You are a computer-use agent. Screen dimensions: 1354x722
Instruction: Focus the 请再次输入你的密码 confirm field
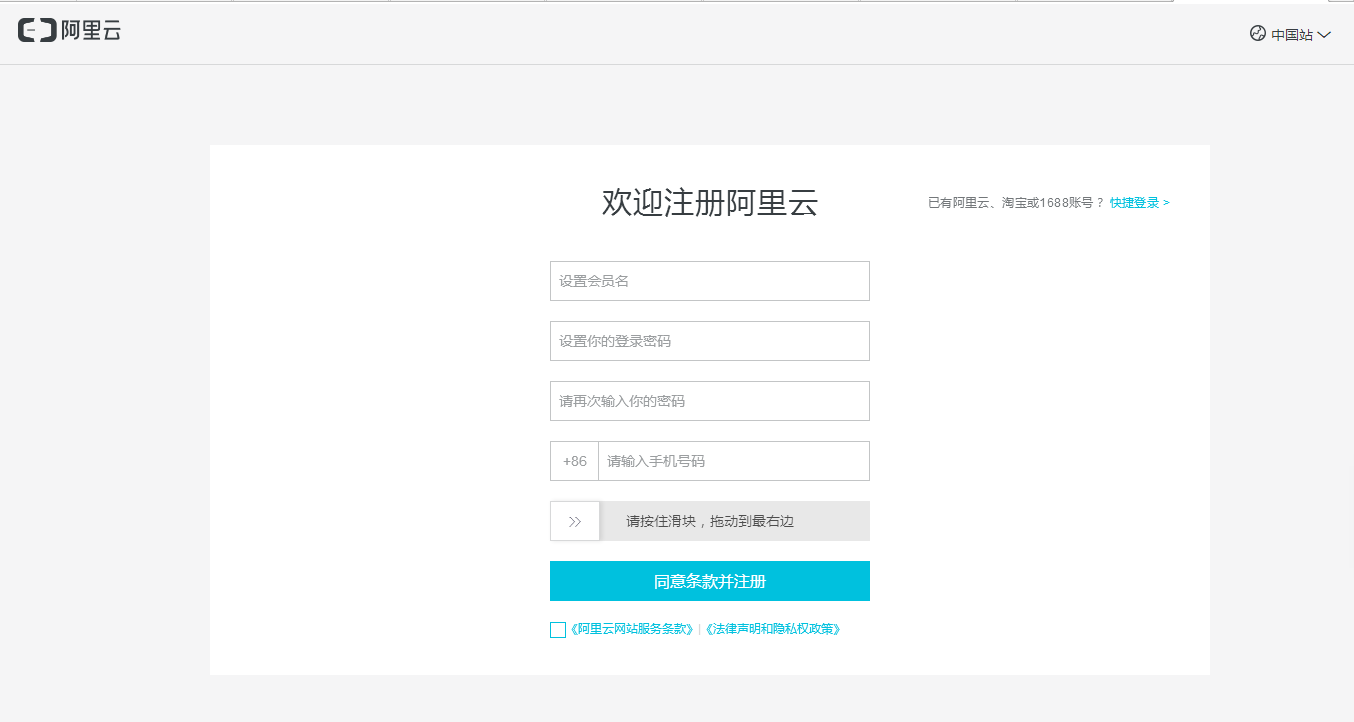[x=710, y=401]
